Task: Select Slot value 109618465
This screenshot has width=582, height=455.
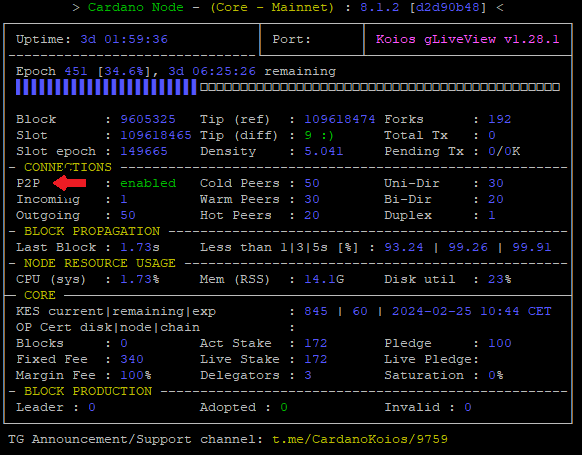Action: pos(156,135)
